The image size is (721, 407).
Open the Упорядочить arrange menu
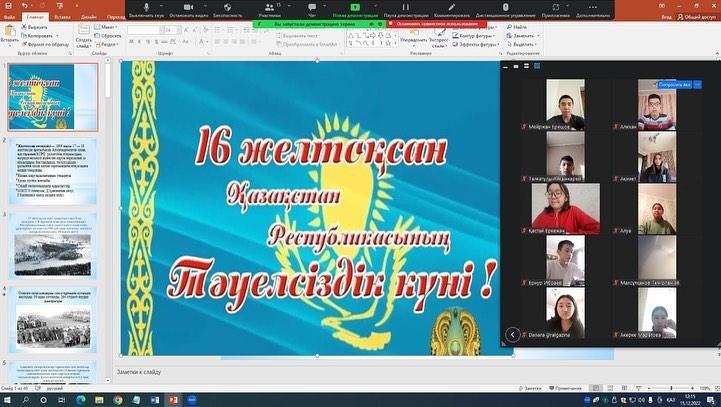pyautogui.click(x=414, y=36)
